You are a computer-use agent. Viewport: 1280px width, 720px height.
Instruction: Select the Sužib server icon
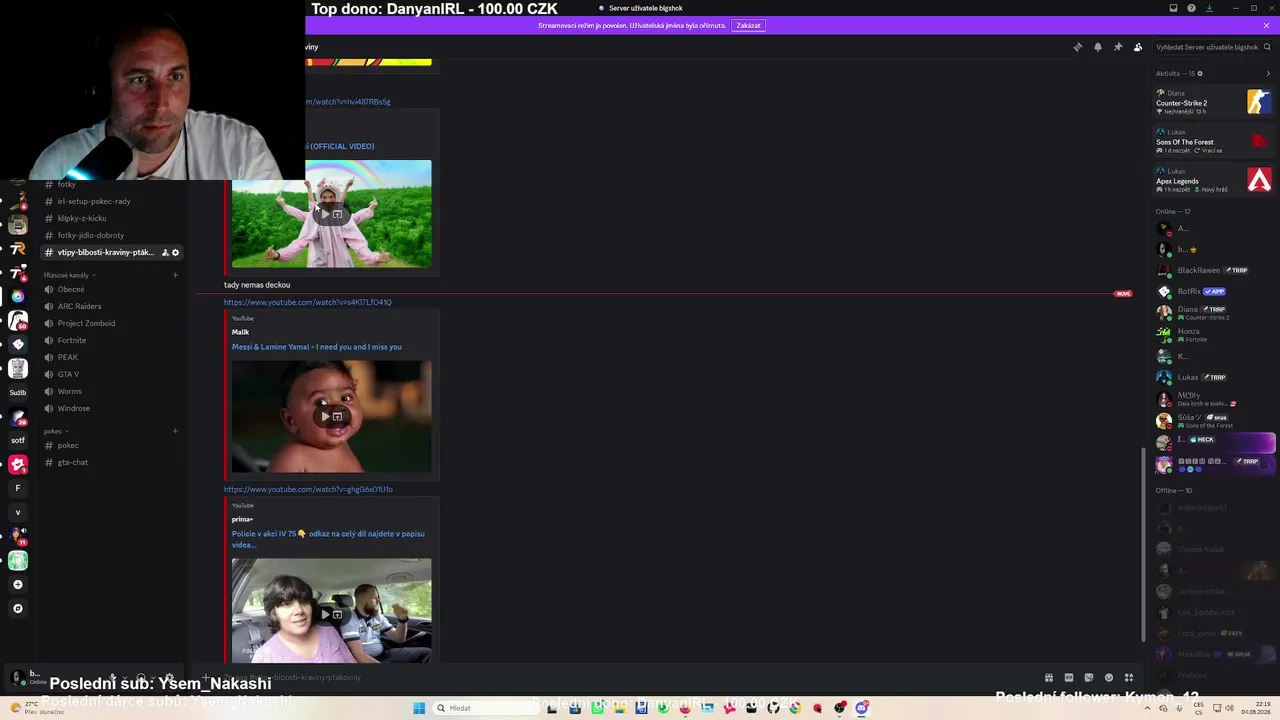18,392
